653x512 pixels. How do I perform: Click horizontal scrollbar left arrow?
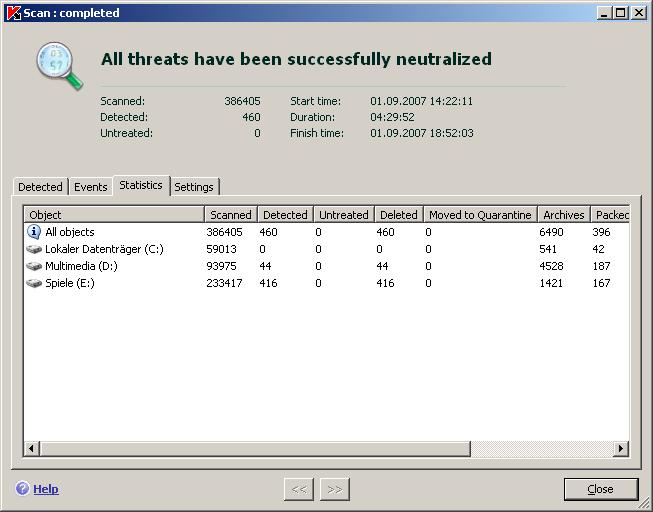[31, 449]
